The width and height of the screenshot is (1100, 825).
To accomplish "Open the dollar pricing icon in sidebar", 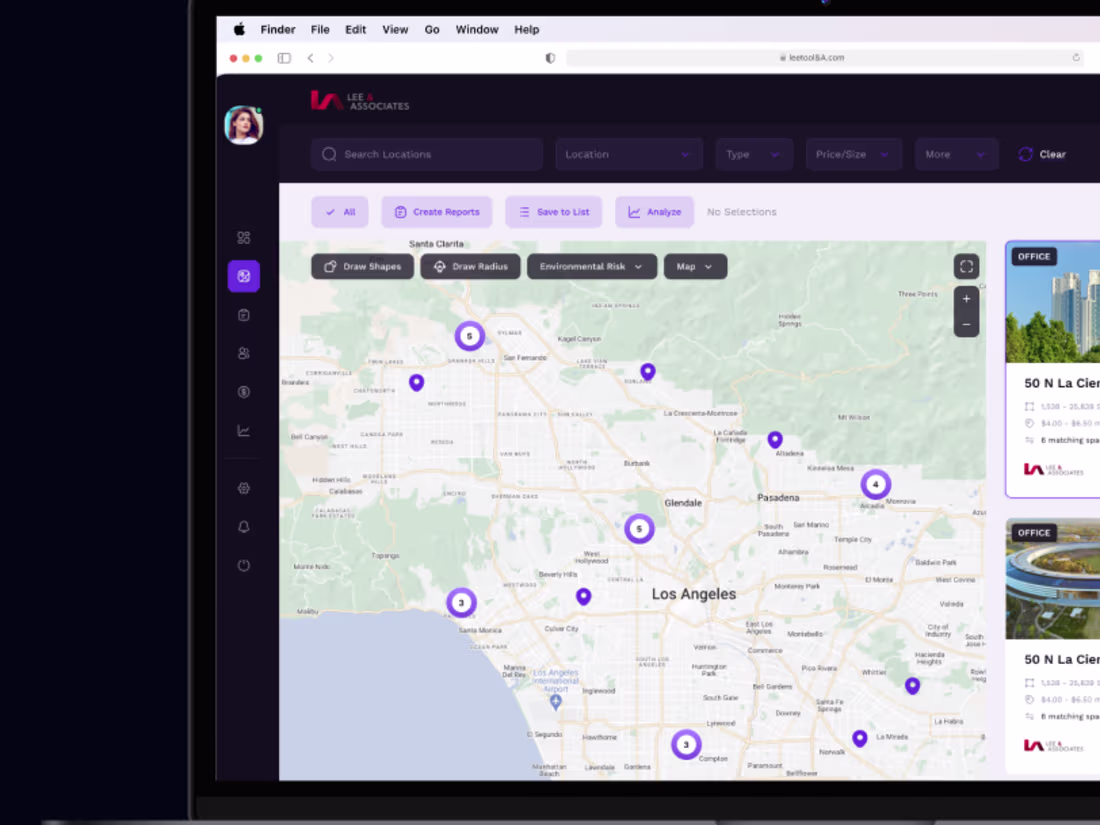I will tap(243, 392).
